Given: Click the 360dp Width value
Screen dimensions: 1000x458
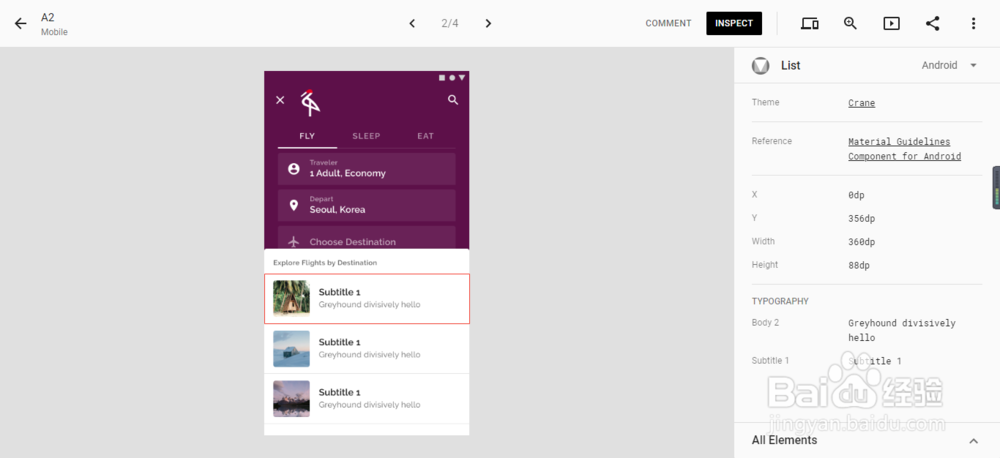Looking at the screenshot, I should tap(862, 242).
